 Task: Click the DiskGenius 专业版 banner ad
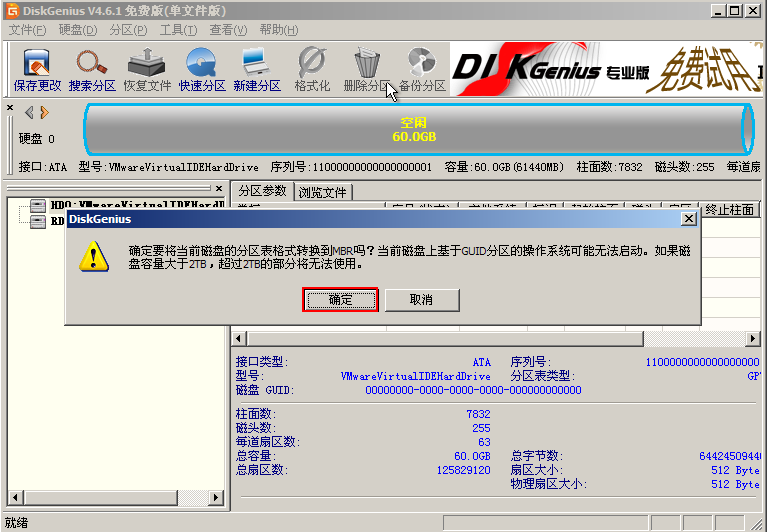pyautogui.click(x=606, y=69)
